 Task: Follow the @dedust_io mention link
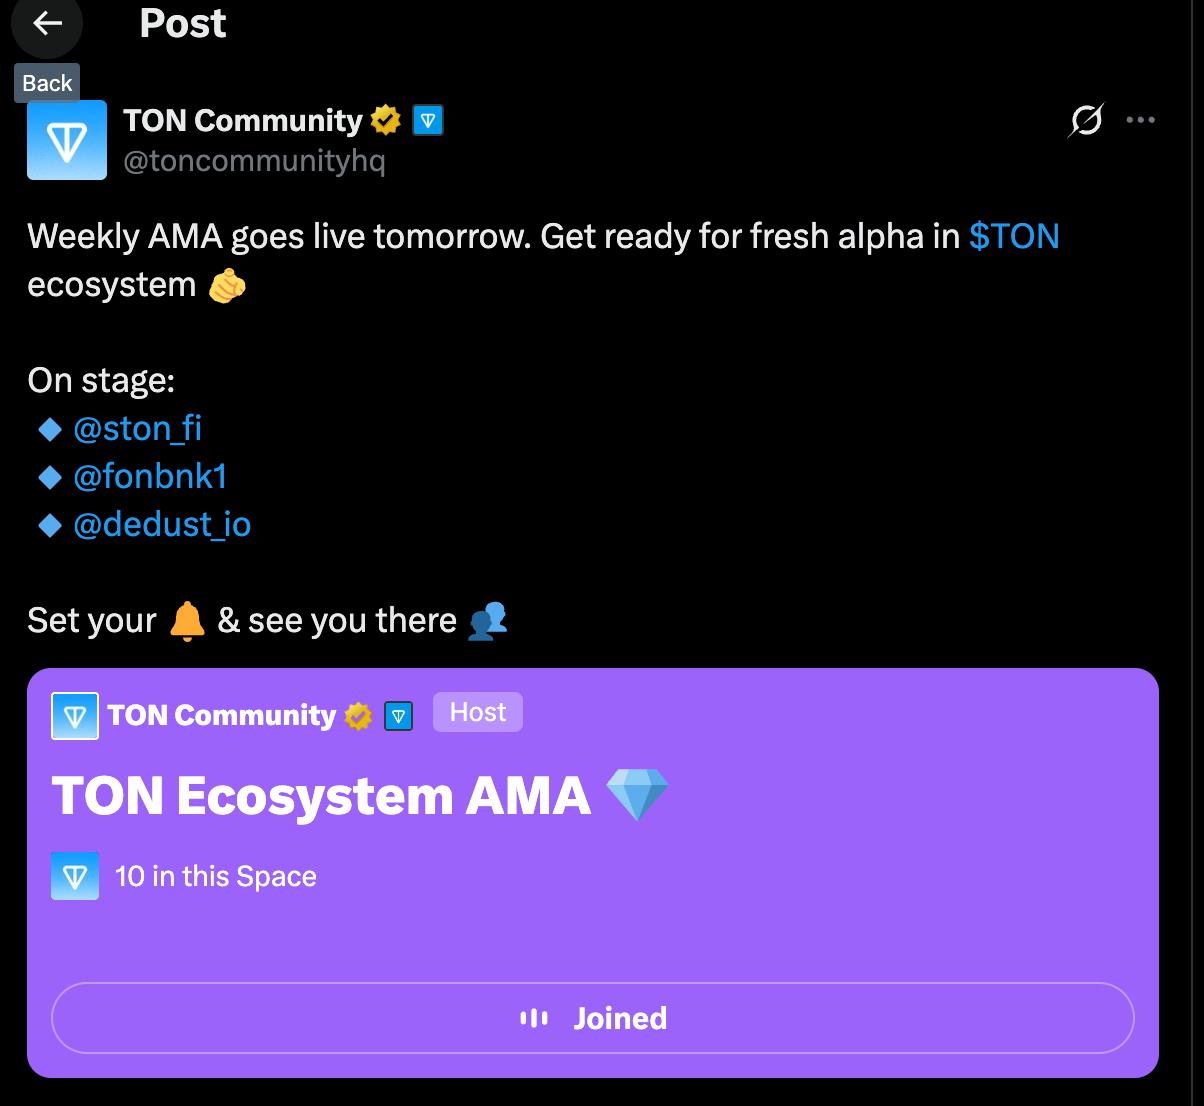(162, 524)
